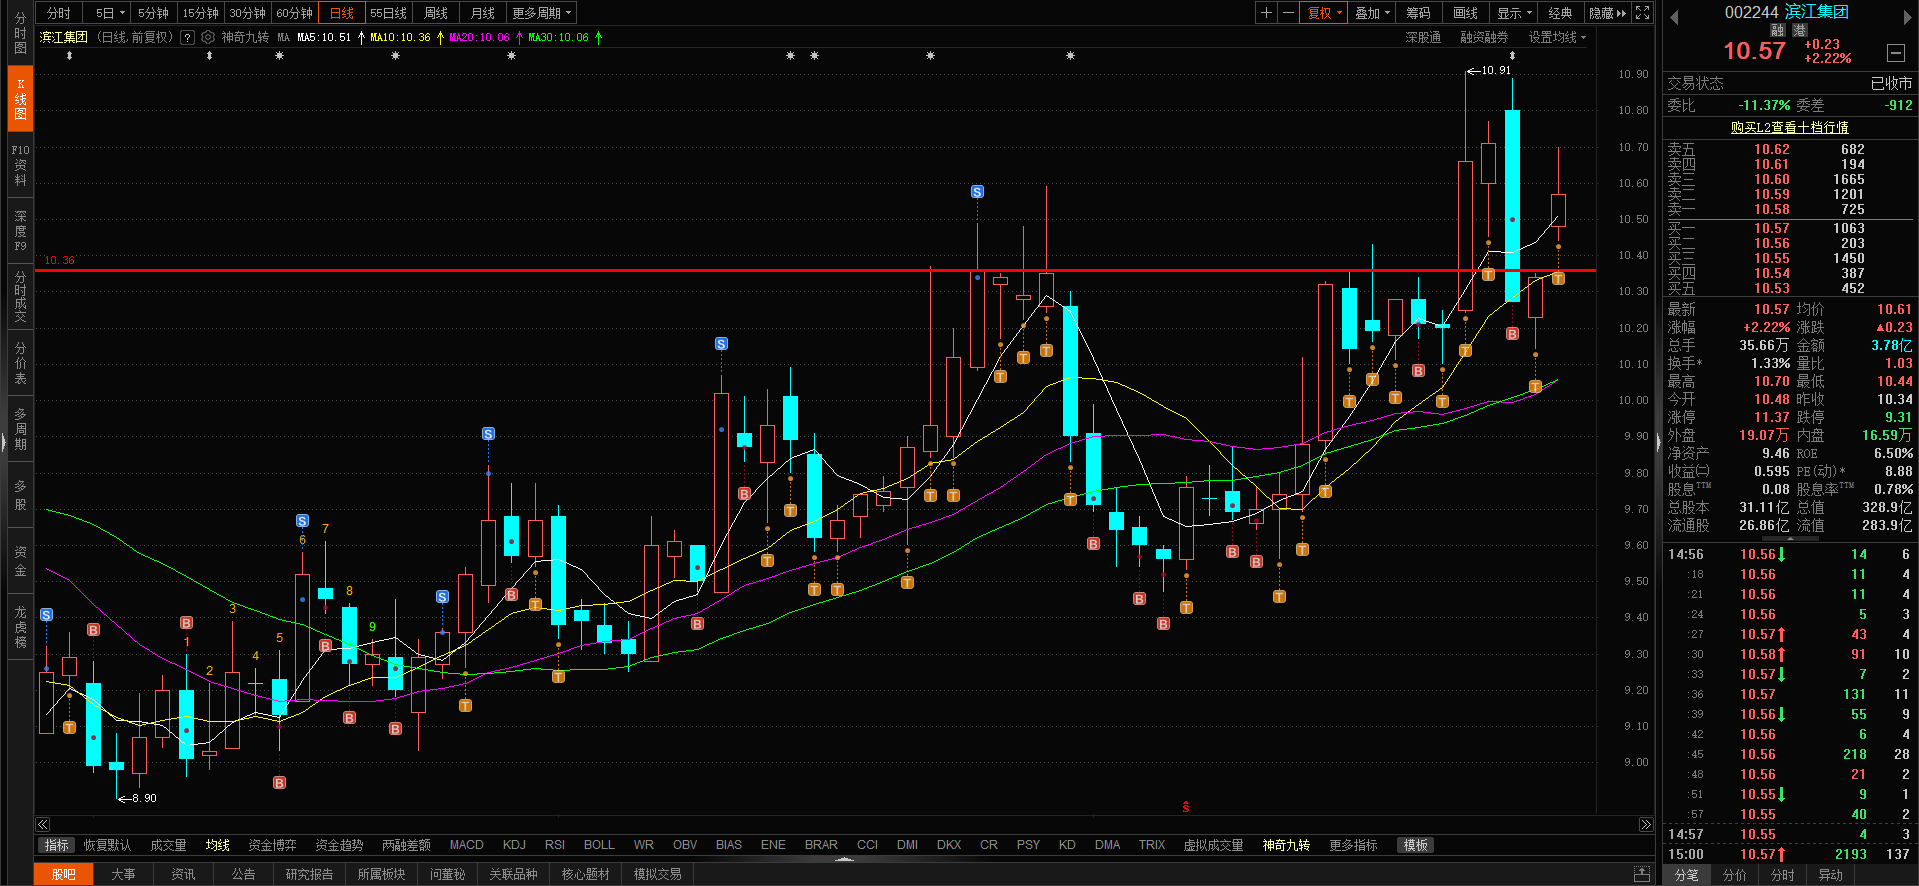Click the bottom-right export panel icon
Screen dimensions: 1919x886
click(x=1642, y=874)
